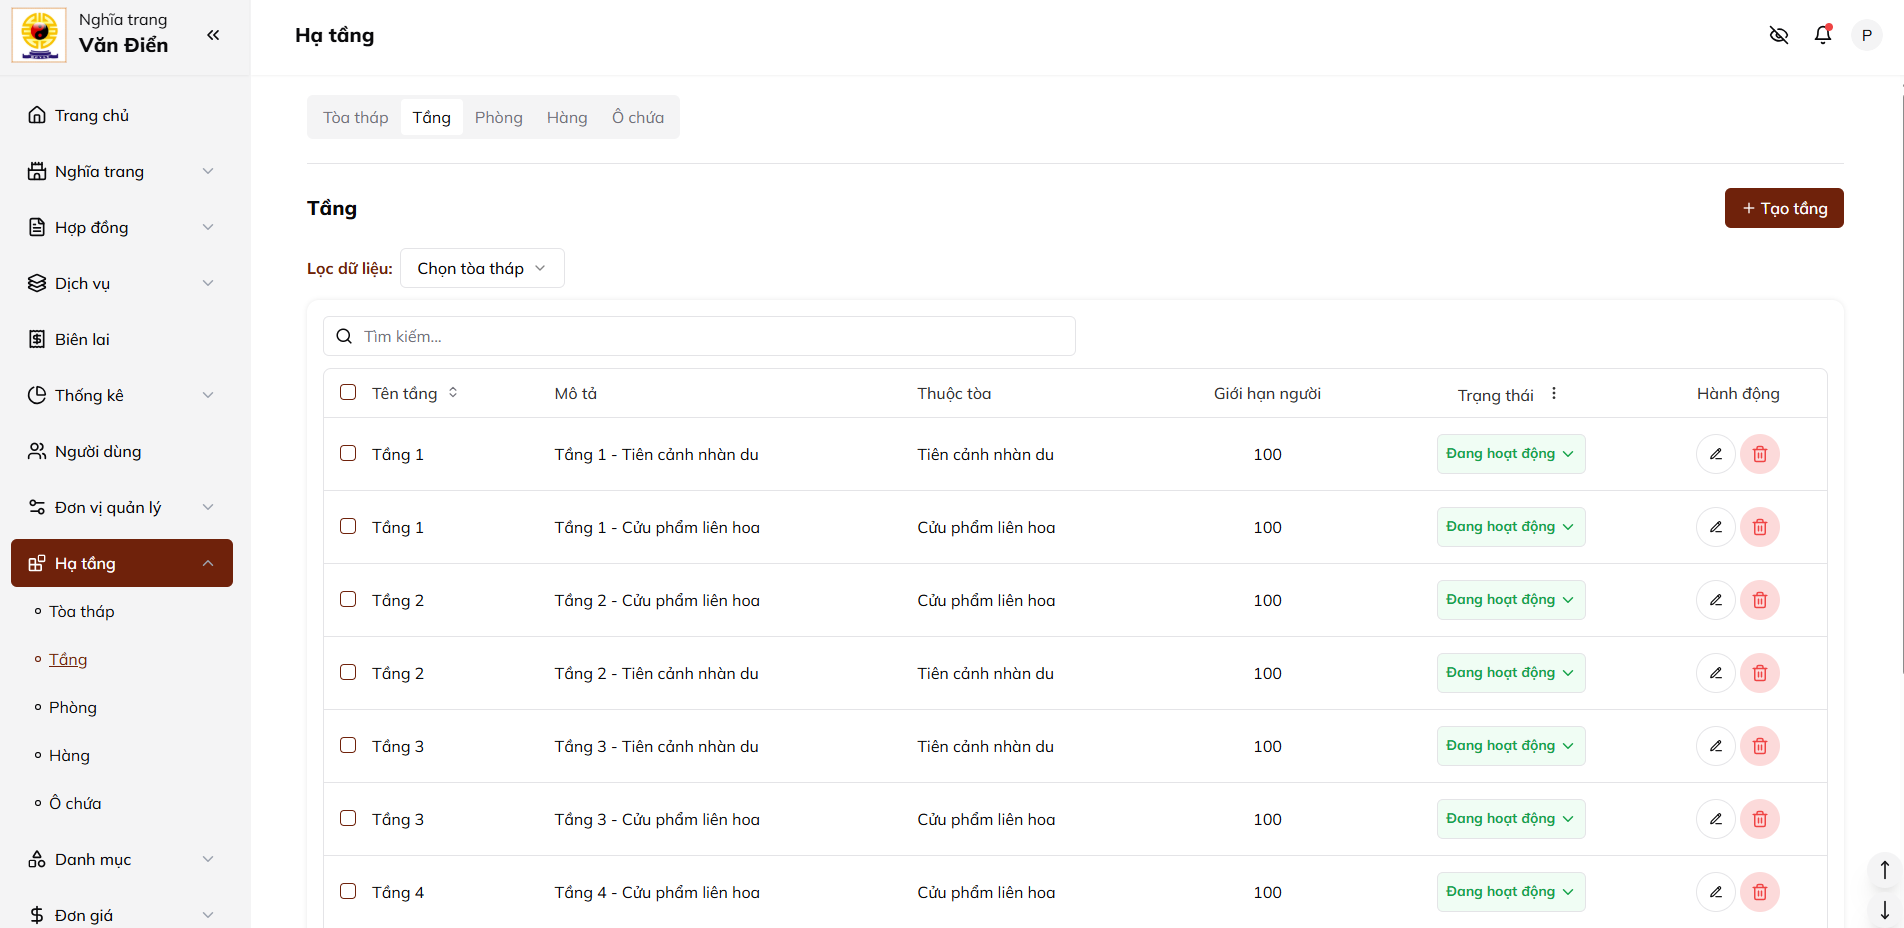Expand the Hợp đồng sidebar menu
The height and width of the screenshot is (928, 1904).
coord(120,227)
